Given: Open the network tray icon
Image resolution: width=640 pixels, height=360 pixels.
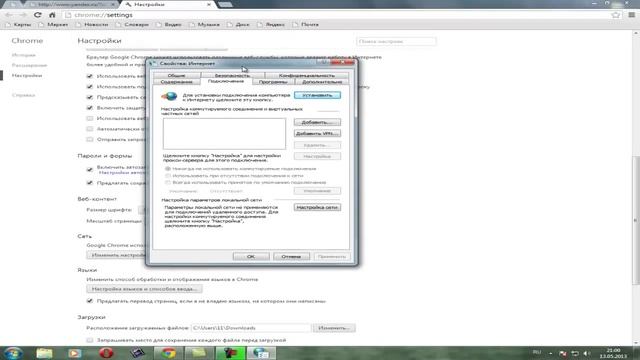Looking at the screenshot, I should pos(575,353).
